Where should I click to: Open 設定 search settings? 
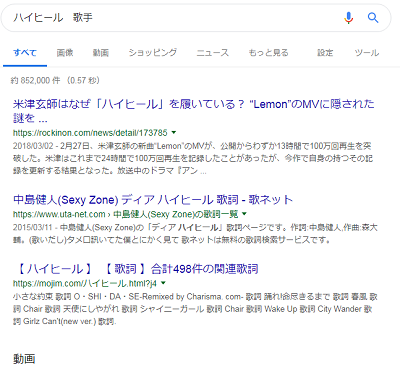325,53
